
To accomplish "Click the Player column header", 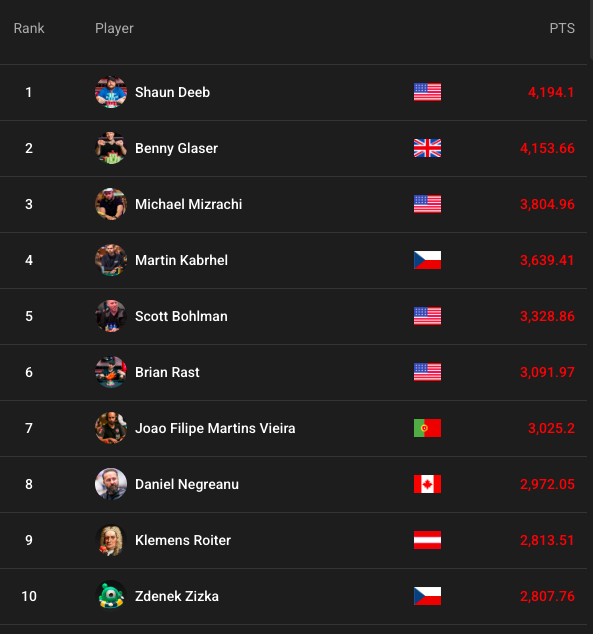I will (x=114, y=28).
